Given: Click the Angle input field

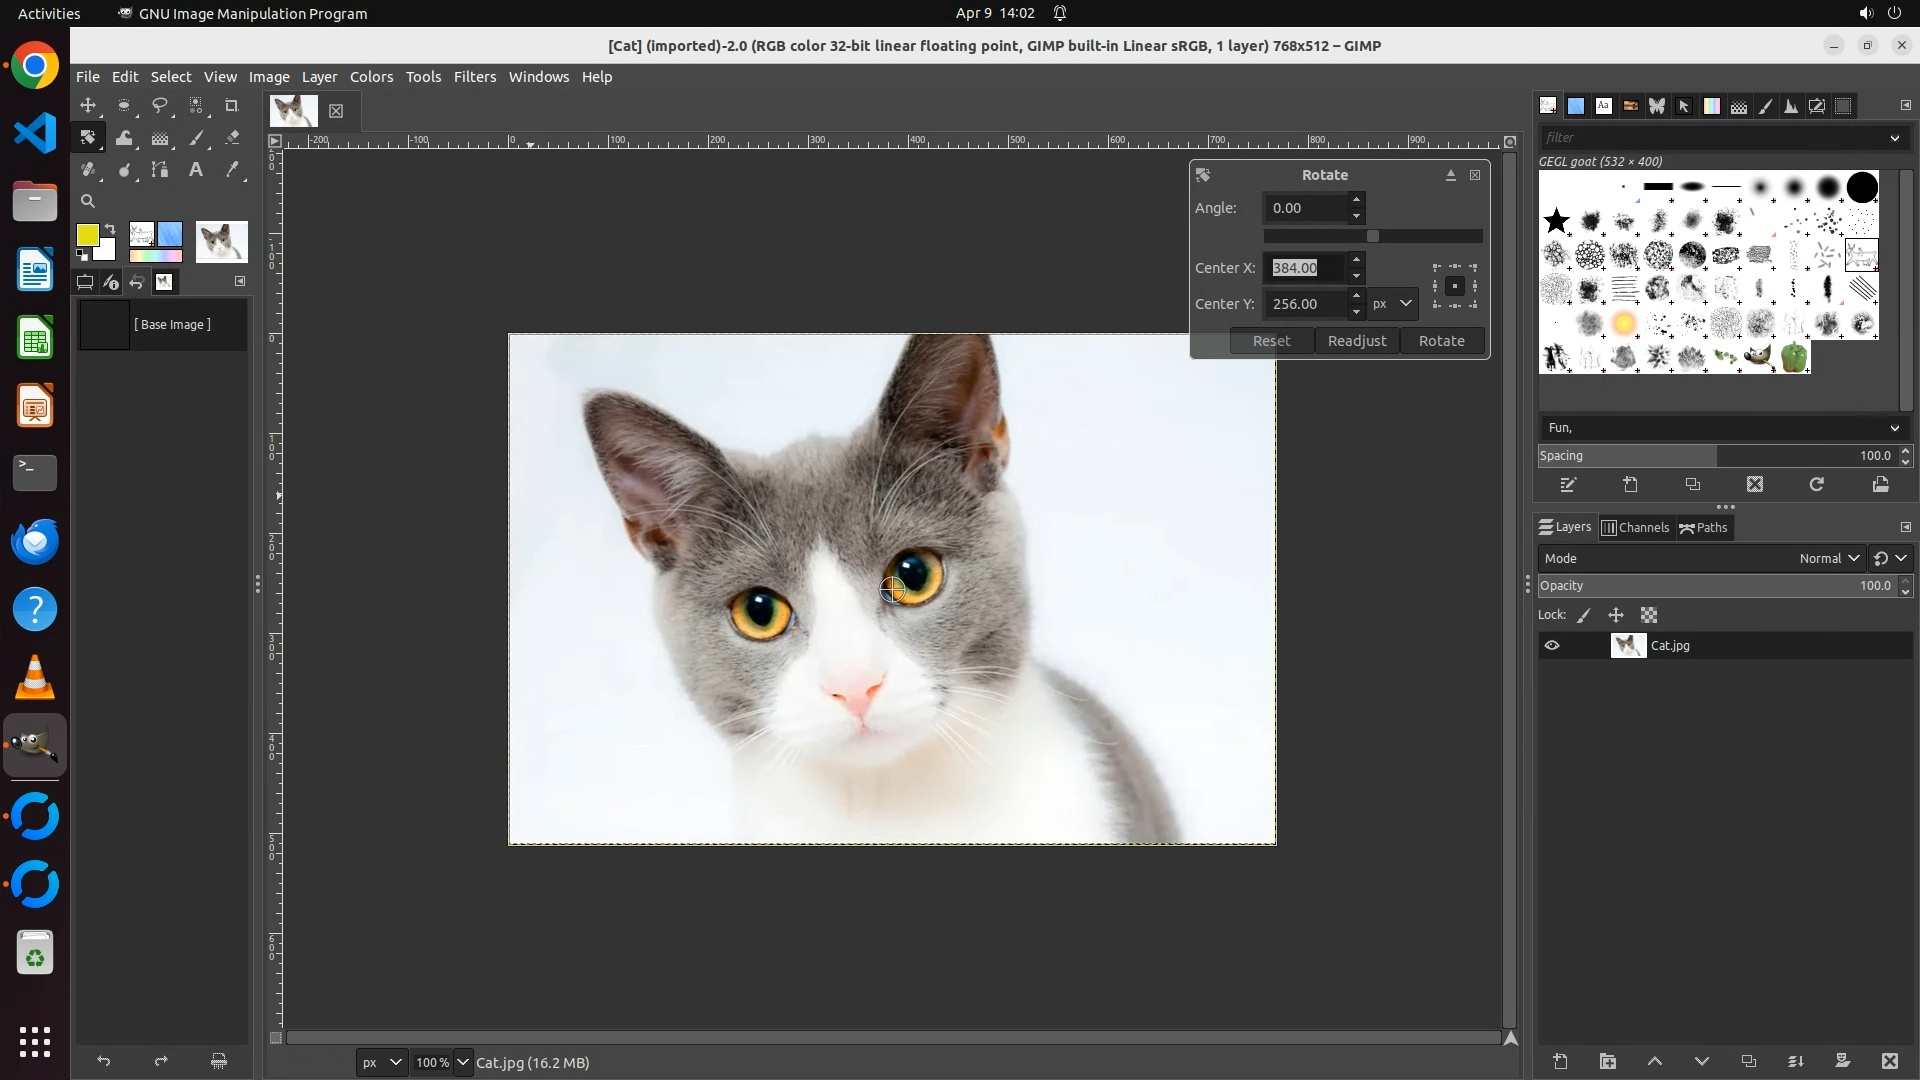Looking at the screenshot, I should pos(1304,208).
